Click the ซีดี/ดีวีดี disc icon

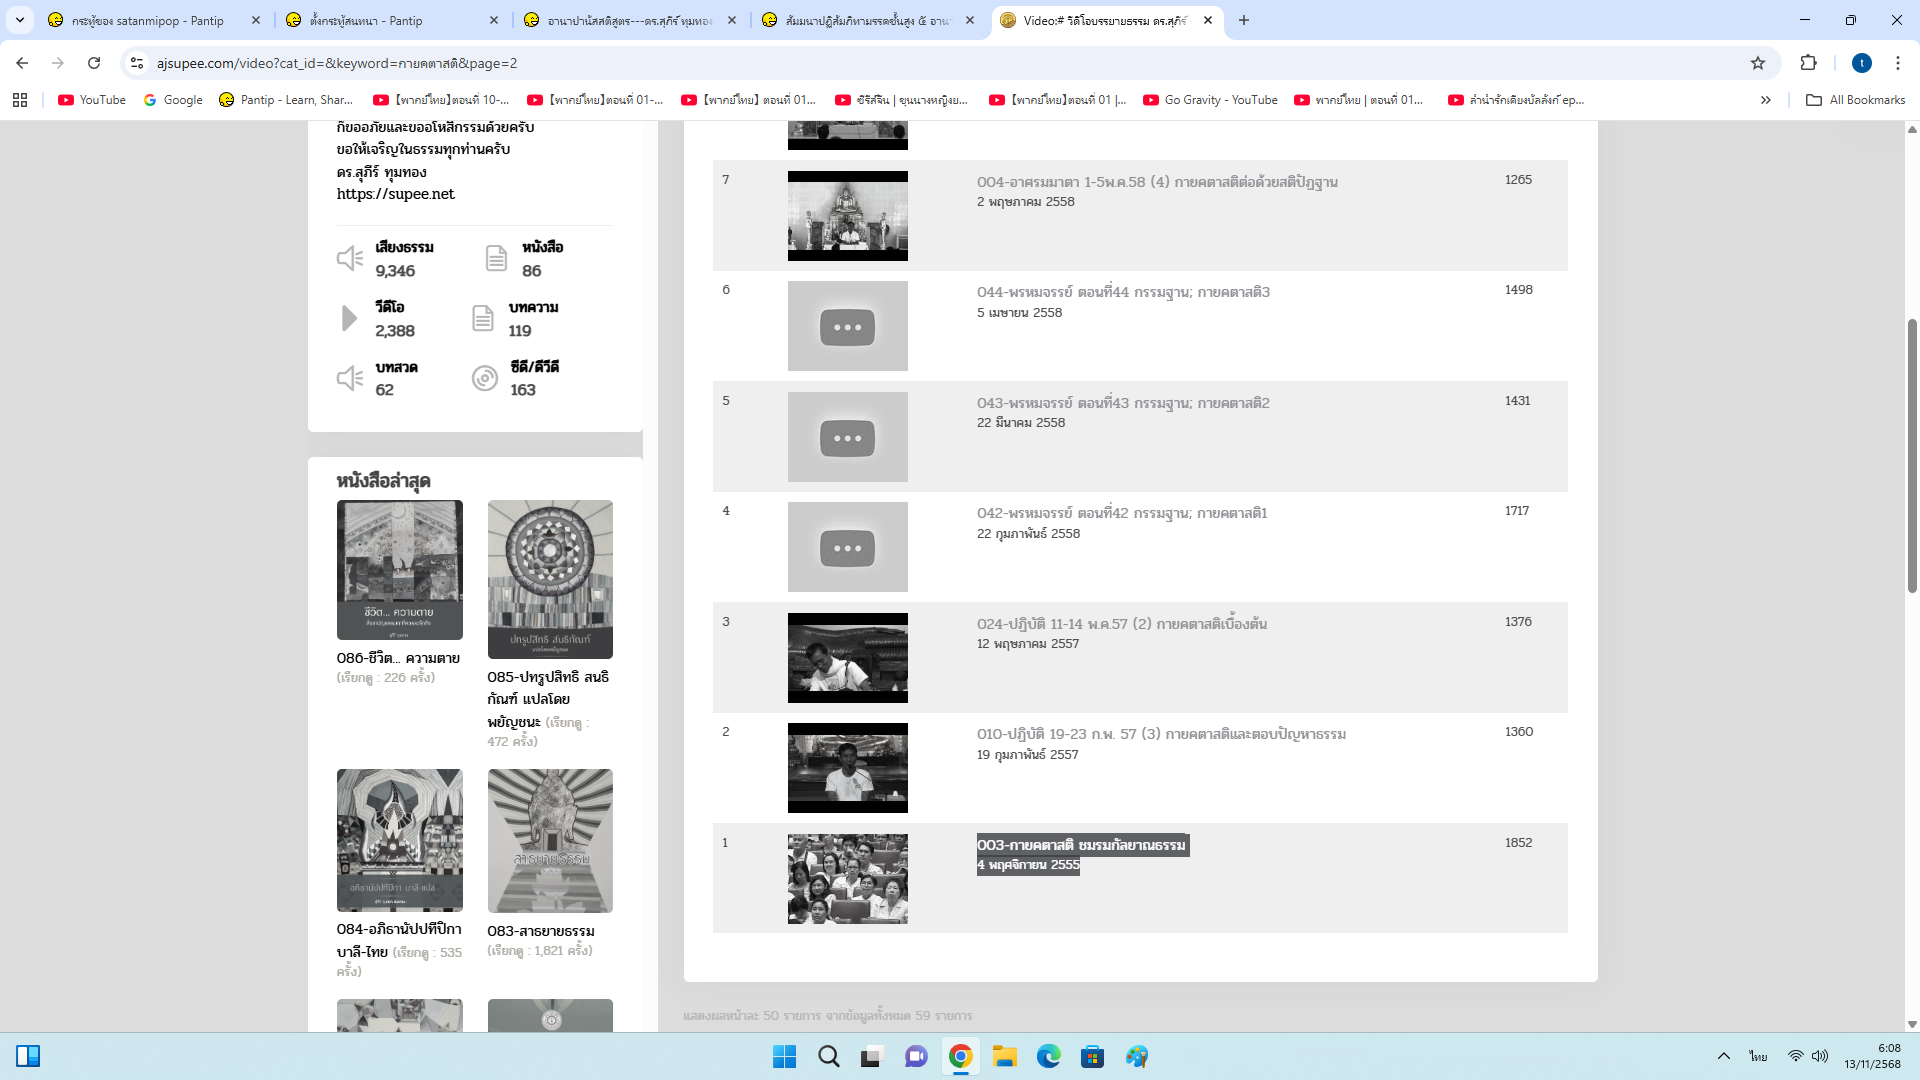click(x=485, y=379)
